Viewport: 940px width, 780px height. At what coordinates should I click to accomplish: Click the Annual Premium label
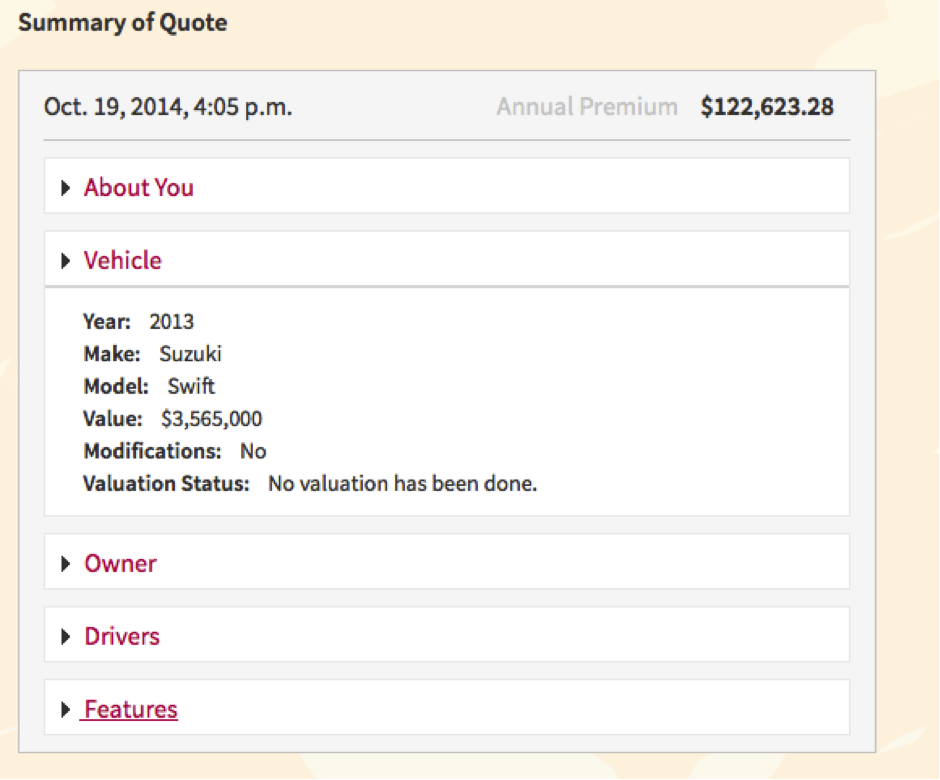click(587, 107)
